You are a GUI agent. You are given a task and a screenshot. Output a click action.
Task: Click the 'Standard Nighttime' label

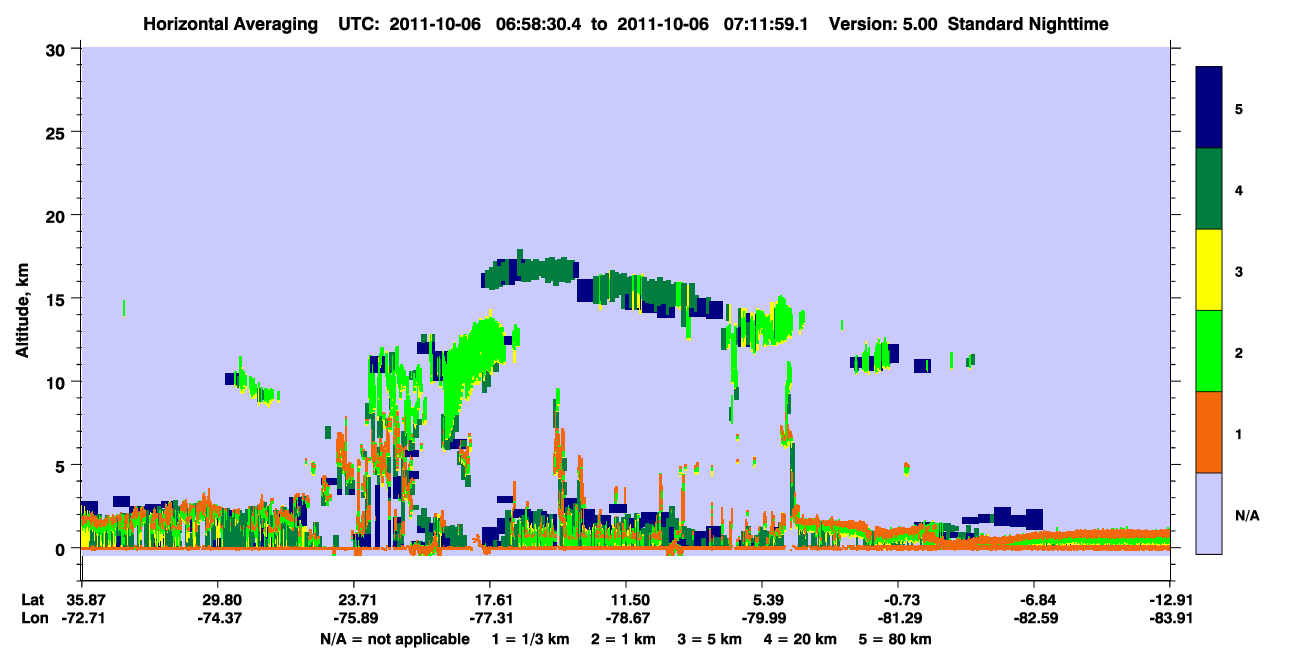pos(1028,24)
